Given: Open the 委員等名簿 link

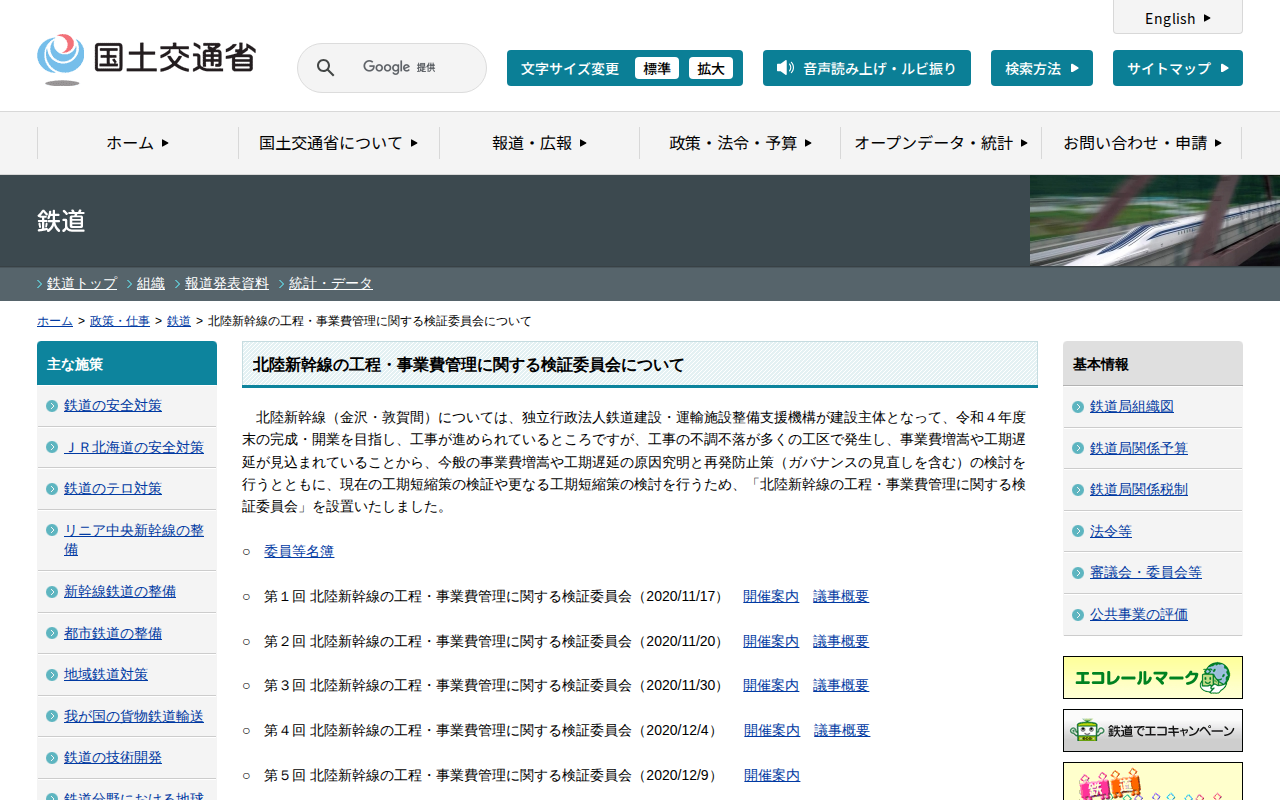Looking at the screenshot, I should [299, 551].
